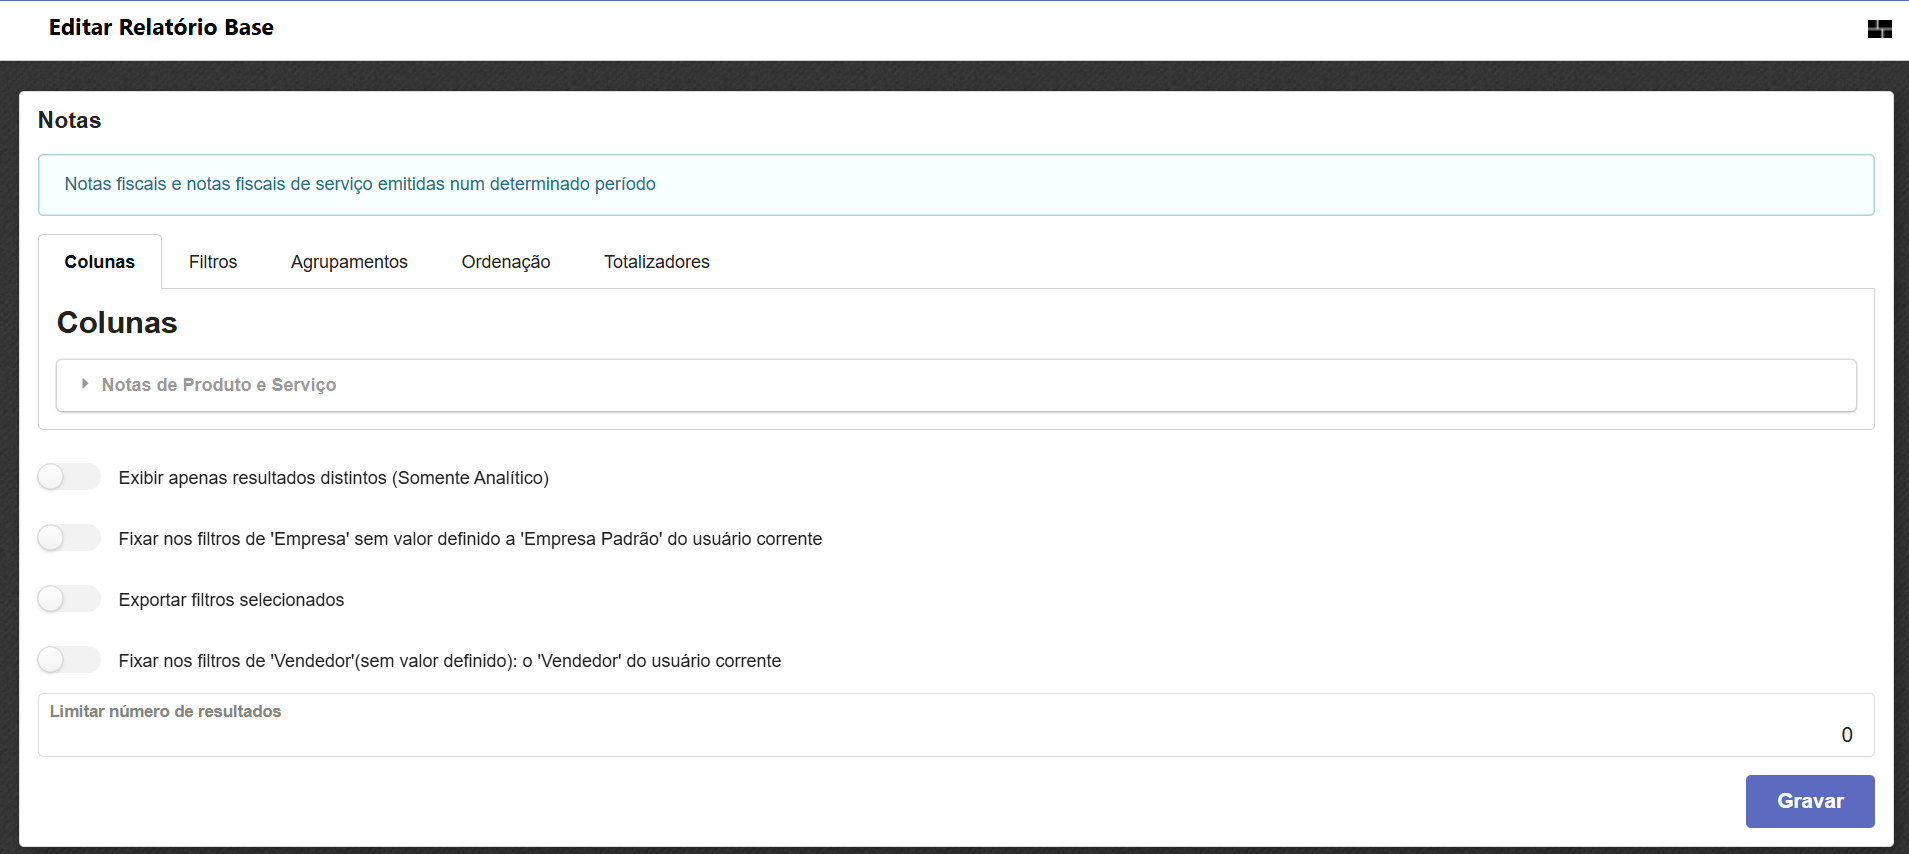The width and height of the screenshot is (1909, 854).
Task: Click the tile layout icon in the header
Action: tap(1879, 29)
